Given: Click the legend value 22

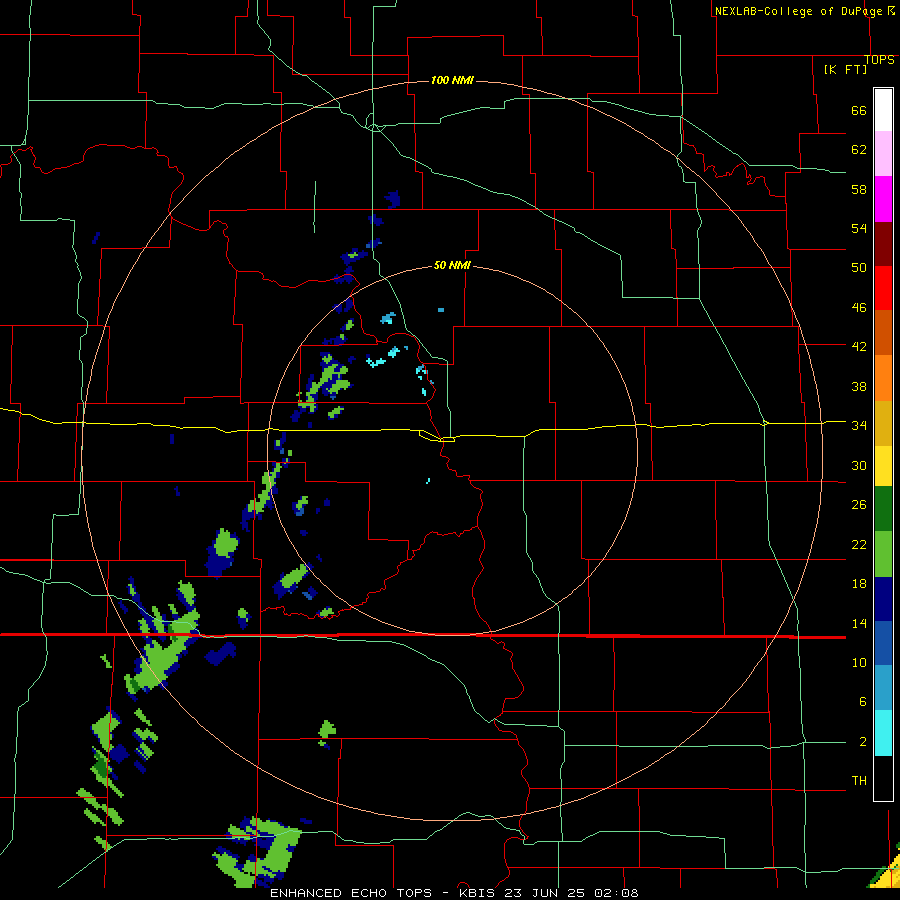Looking at the screenshot, I should pos(859,544).
